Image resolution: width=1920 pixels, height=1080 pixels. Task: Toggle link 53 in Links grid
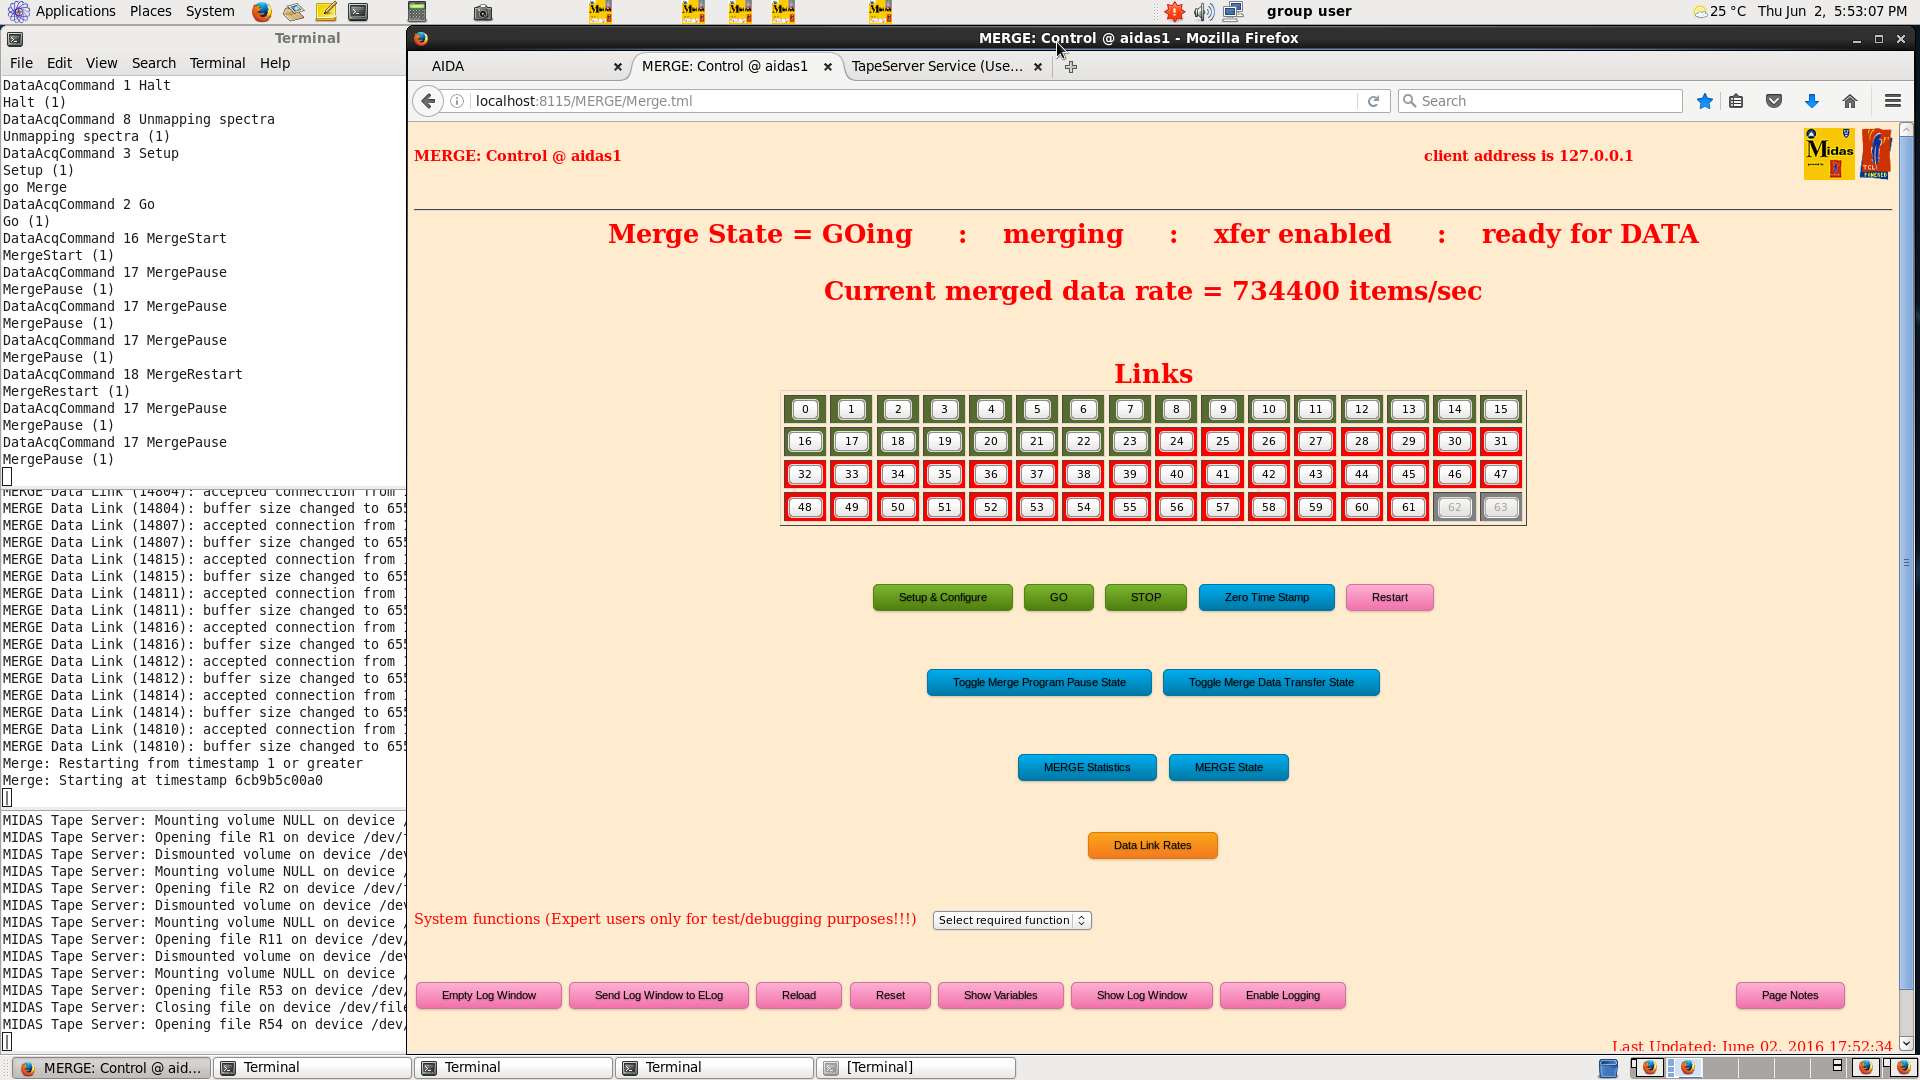pos(1037,507)
